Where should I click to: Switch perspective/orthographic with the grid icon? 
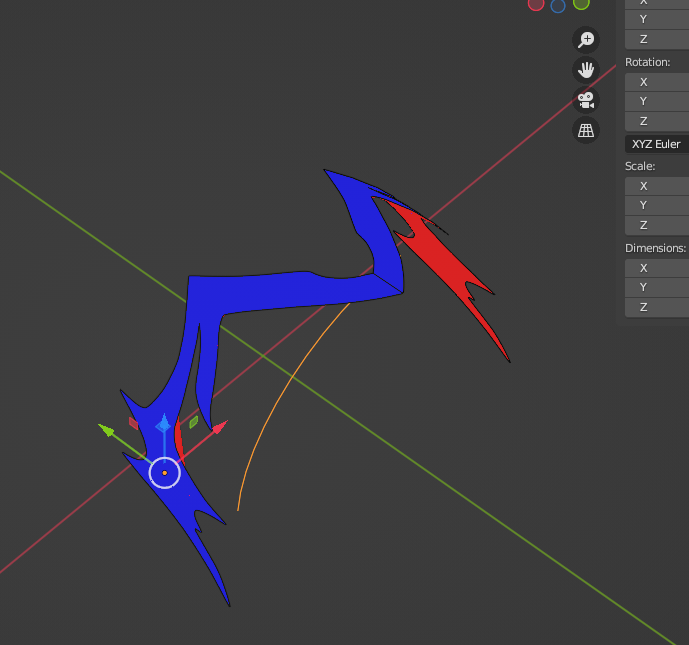pyautogui.click(x=586, y=130)
